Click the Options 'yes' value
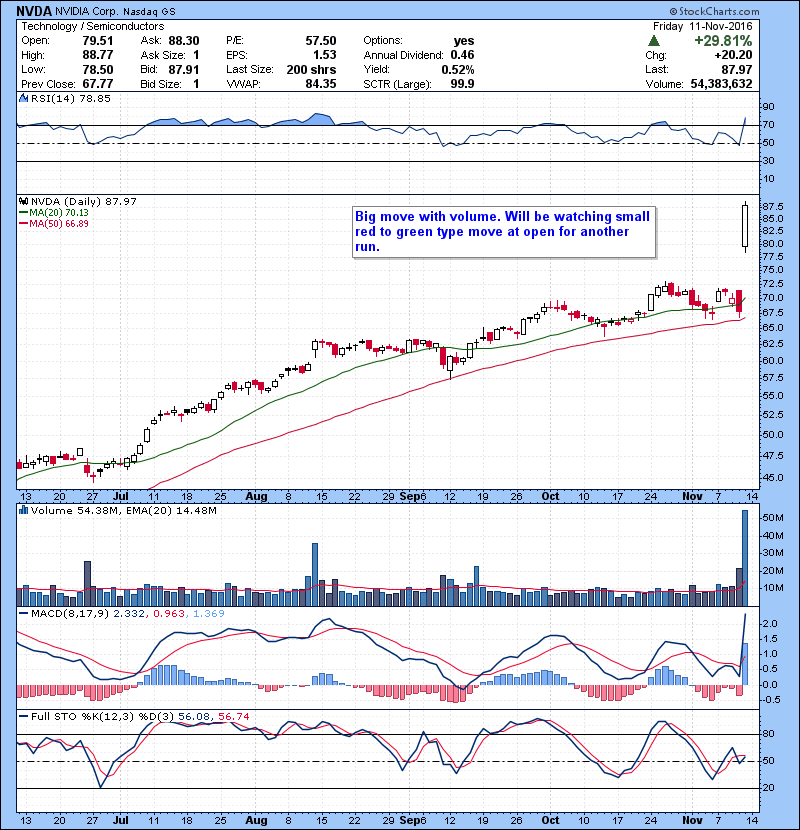800x830 pixels. [x=464, y=41]
